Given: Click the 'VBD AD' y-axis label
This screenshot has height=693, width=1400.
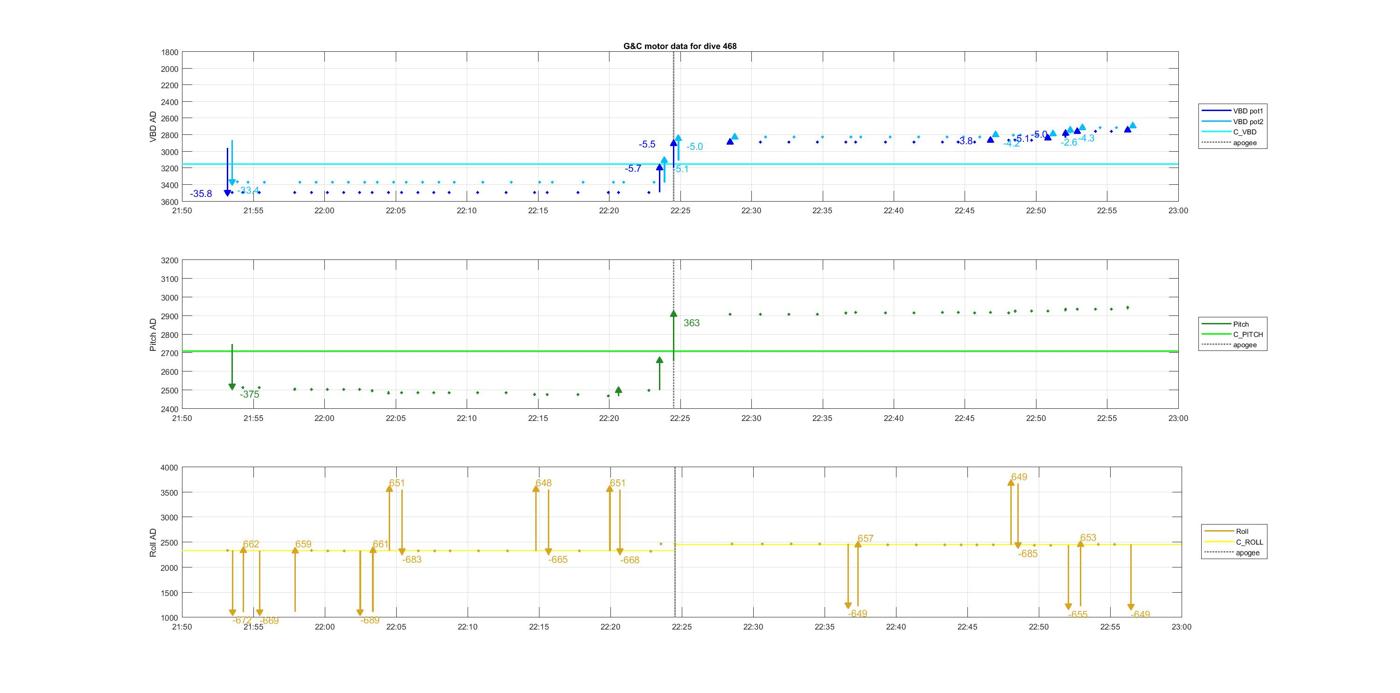Looking at the screenshot, I should click(x=154, y=127).
